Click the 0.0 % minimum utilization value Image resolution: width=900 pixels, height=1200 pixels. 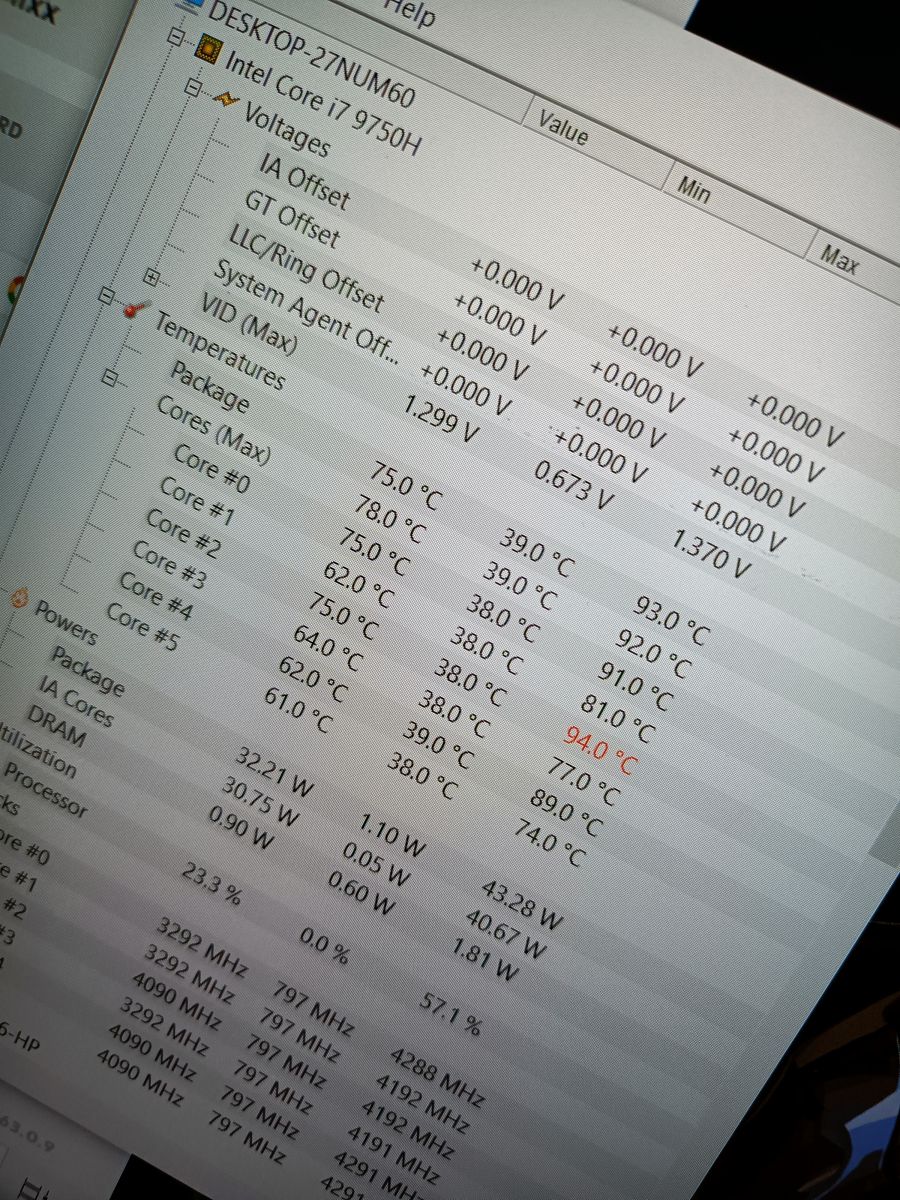(x=325, y=945)
